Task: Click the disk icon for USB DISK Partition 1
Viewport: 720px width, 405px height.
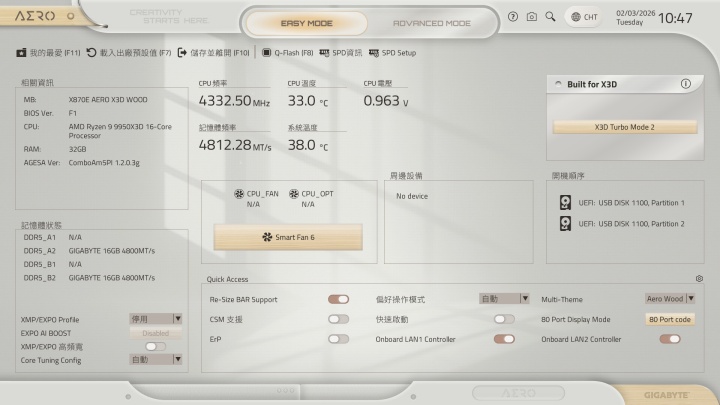Action: 565,202
